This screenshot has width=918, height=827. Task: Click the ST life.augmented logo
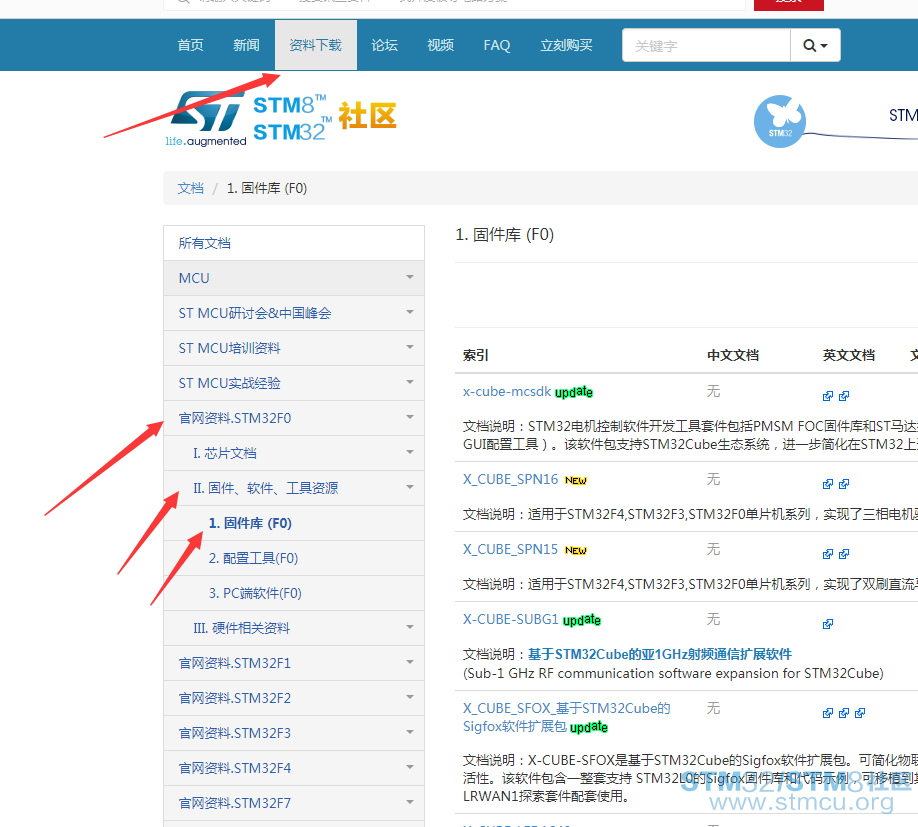pos(206,119)
